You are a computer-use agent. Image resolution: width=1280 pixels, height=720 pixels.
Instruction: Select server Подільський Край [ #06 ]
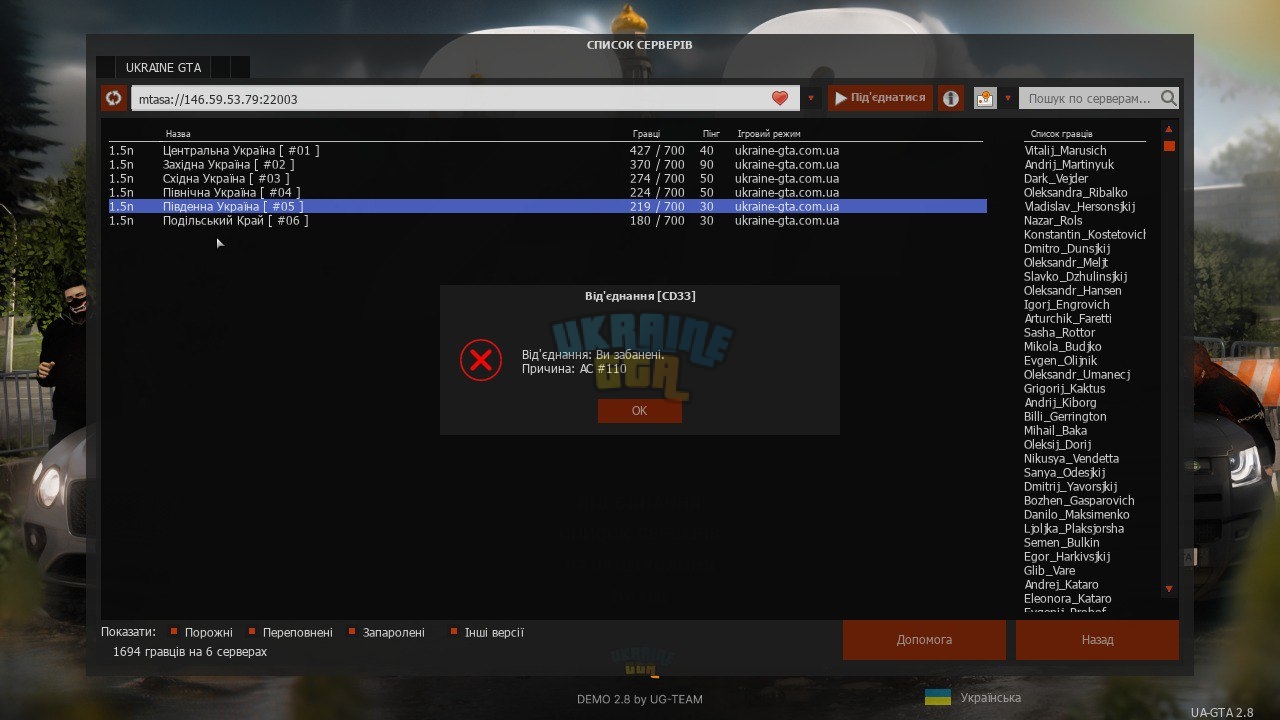point(547,220)
